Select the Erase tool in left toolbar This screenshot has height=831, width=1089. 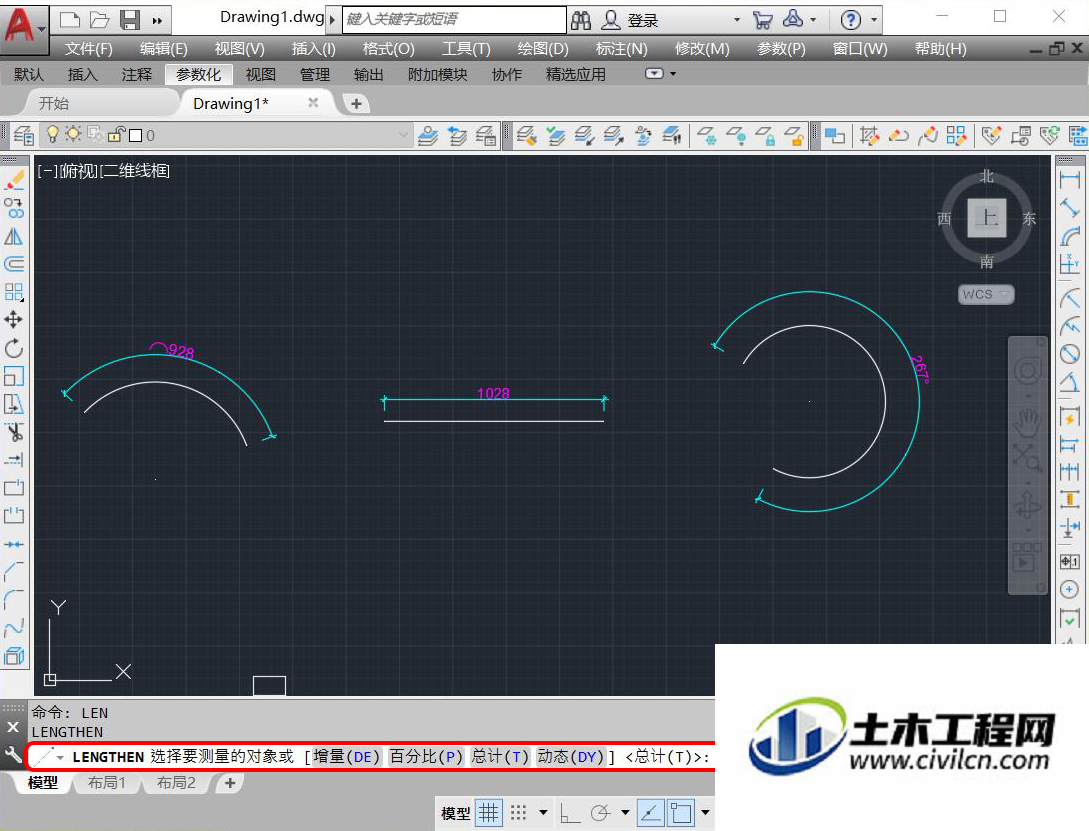point(14,181)
